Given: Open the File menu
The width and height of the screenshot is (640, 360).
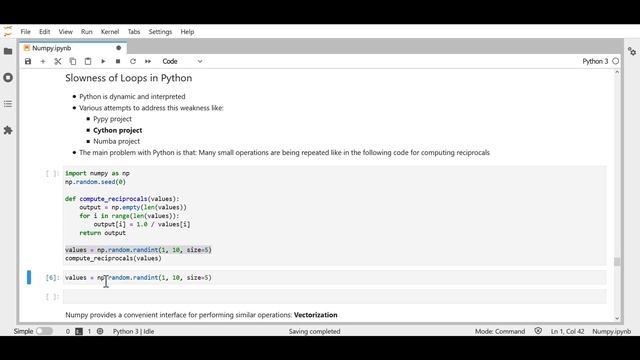Looking at the screenshot, I should 25,31.
